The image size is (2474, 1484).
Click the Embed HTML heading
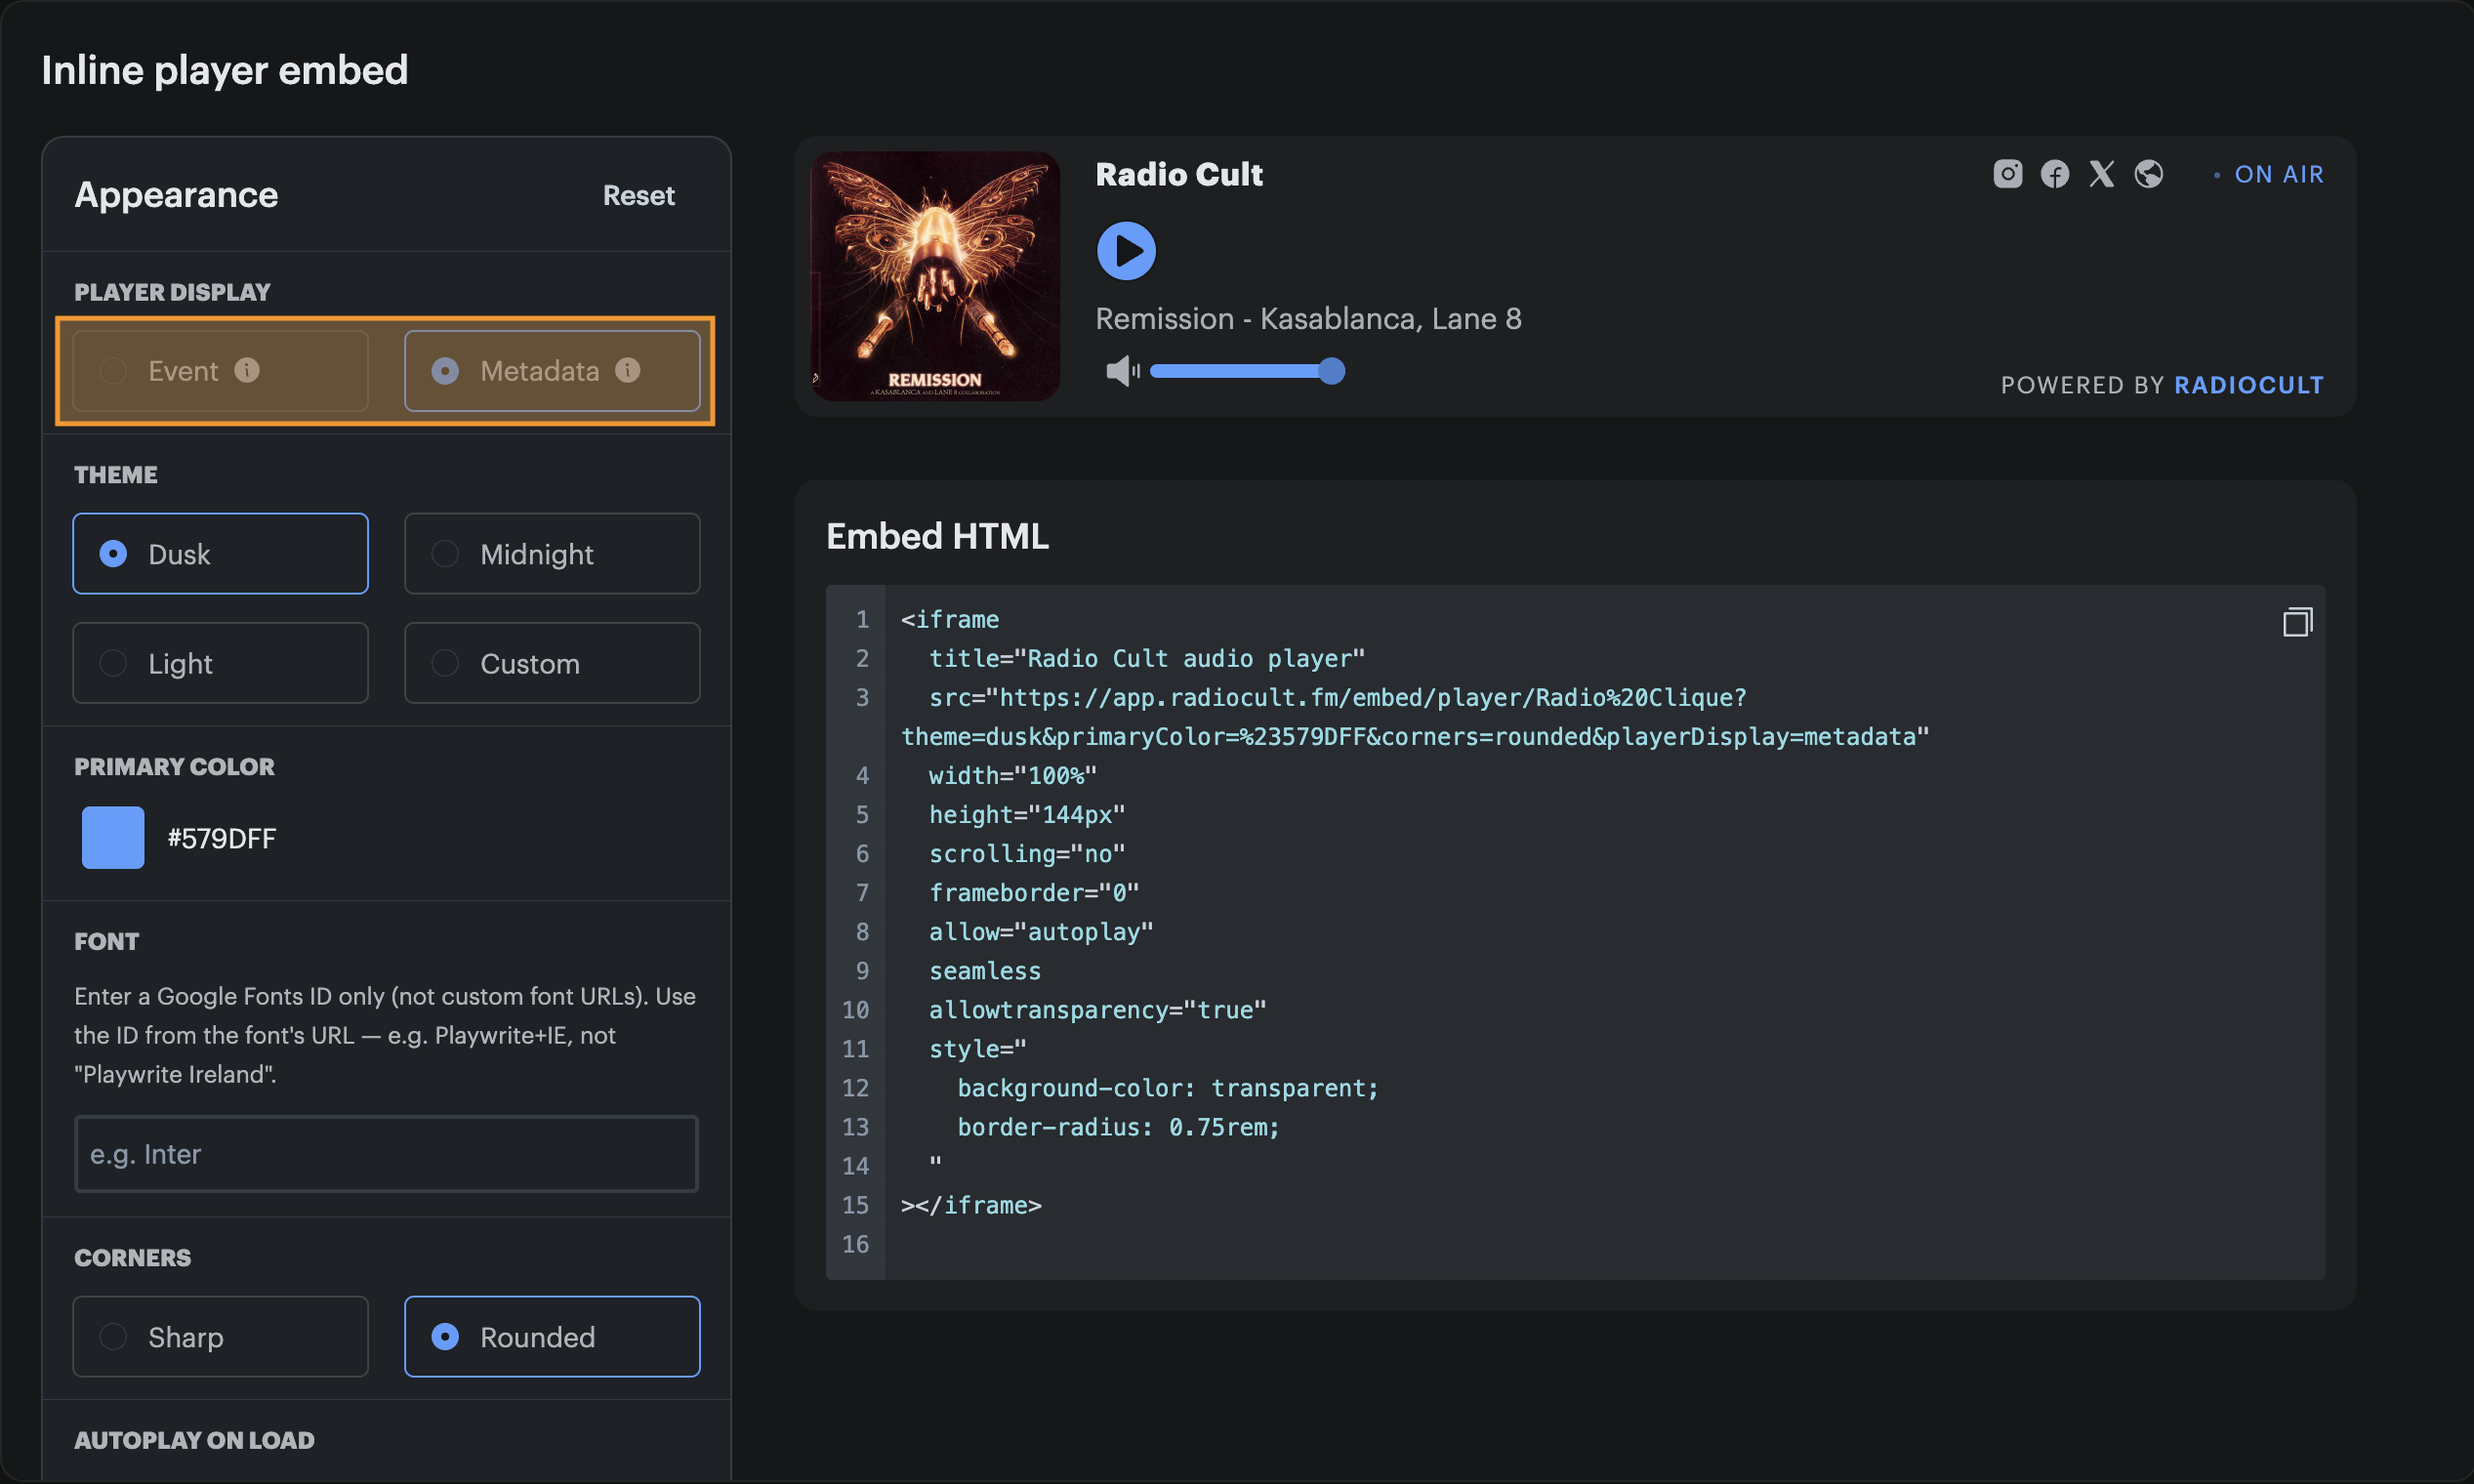coord(937,536)
